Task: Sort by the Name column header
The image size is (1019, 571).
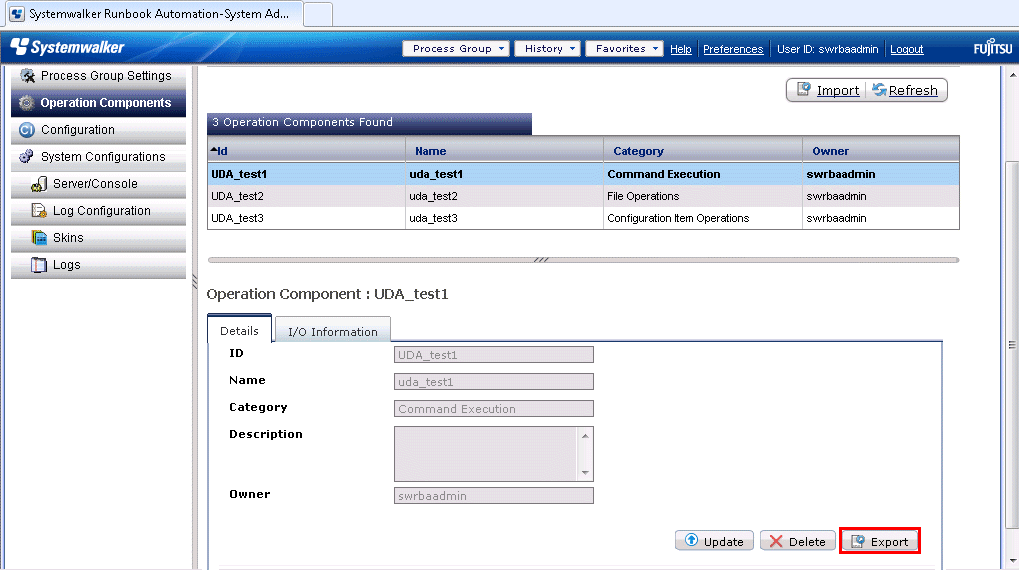Action: click(x=504, y=151)
